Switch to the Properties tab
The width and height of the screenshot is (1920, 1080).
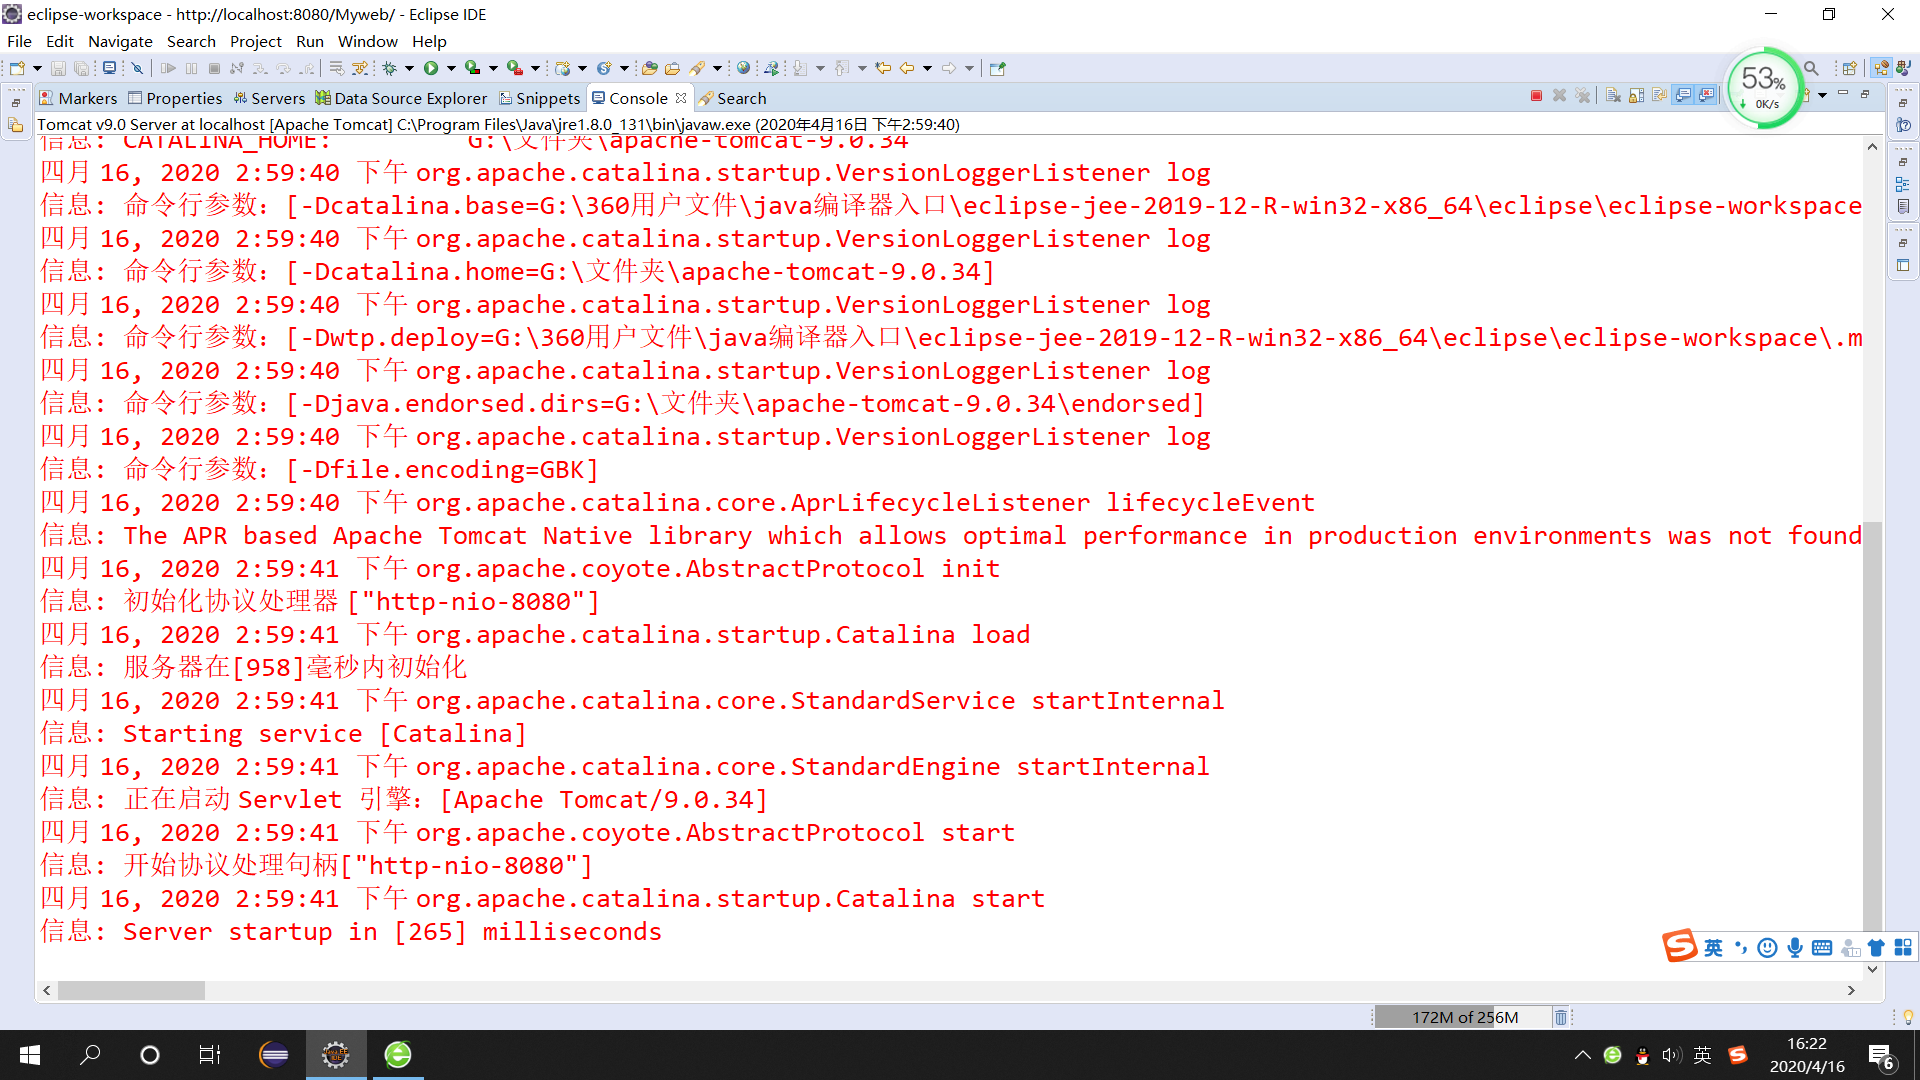[x=175, y=98]
